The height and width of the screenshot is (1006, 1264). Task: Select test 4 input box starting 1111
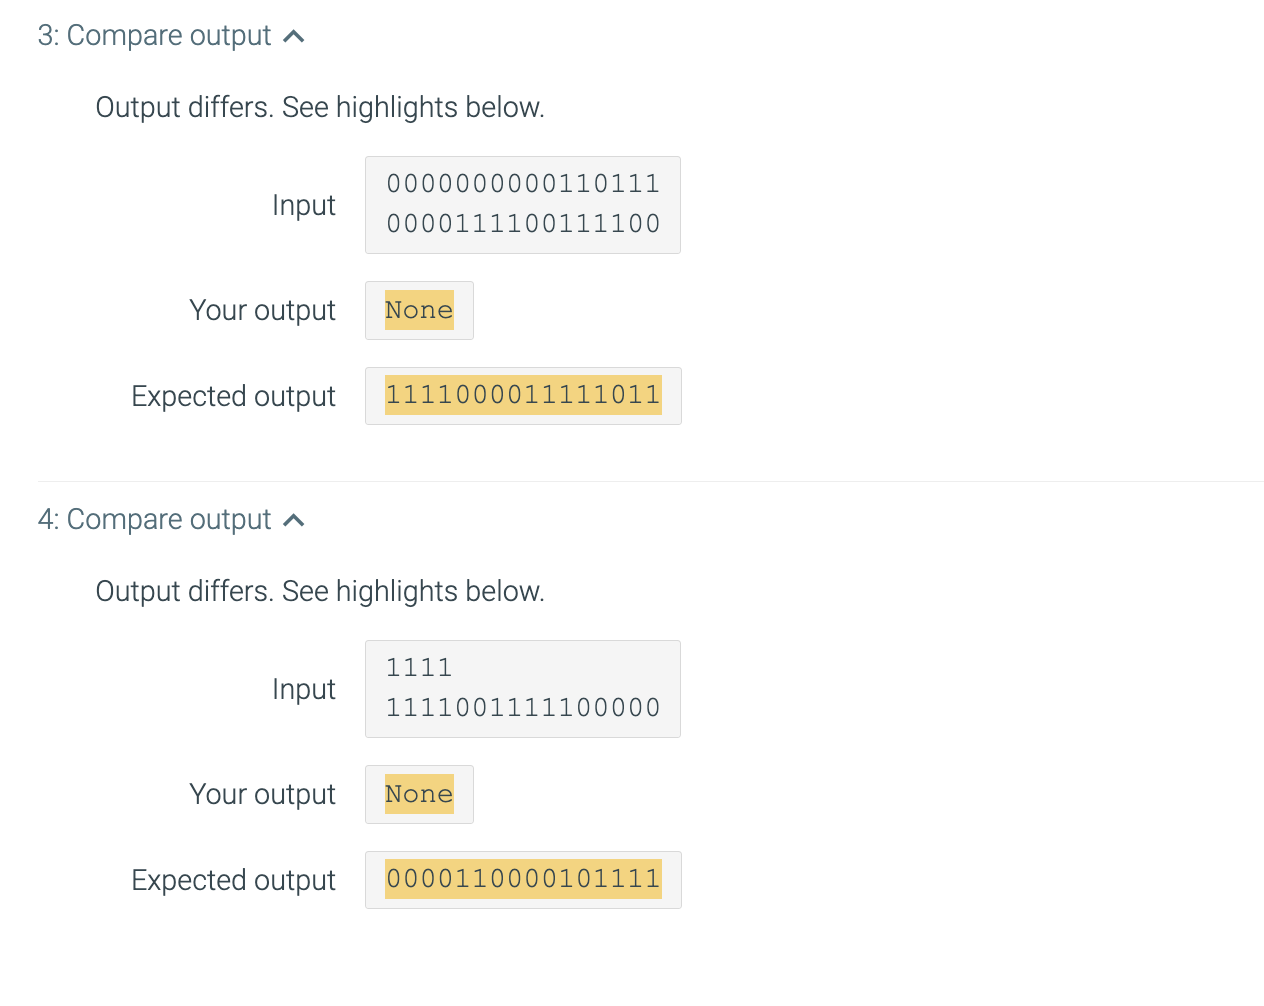click(x=523, y=689)
